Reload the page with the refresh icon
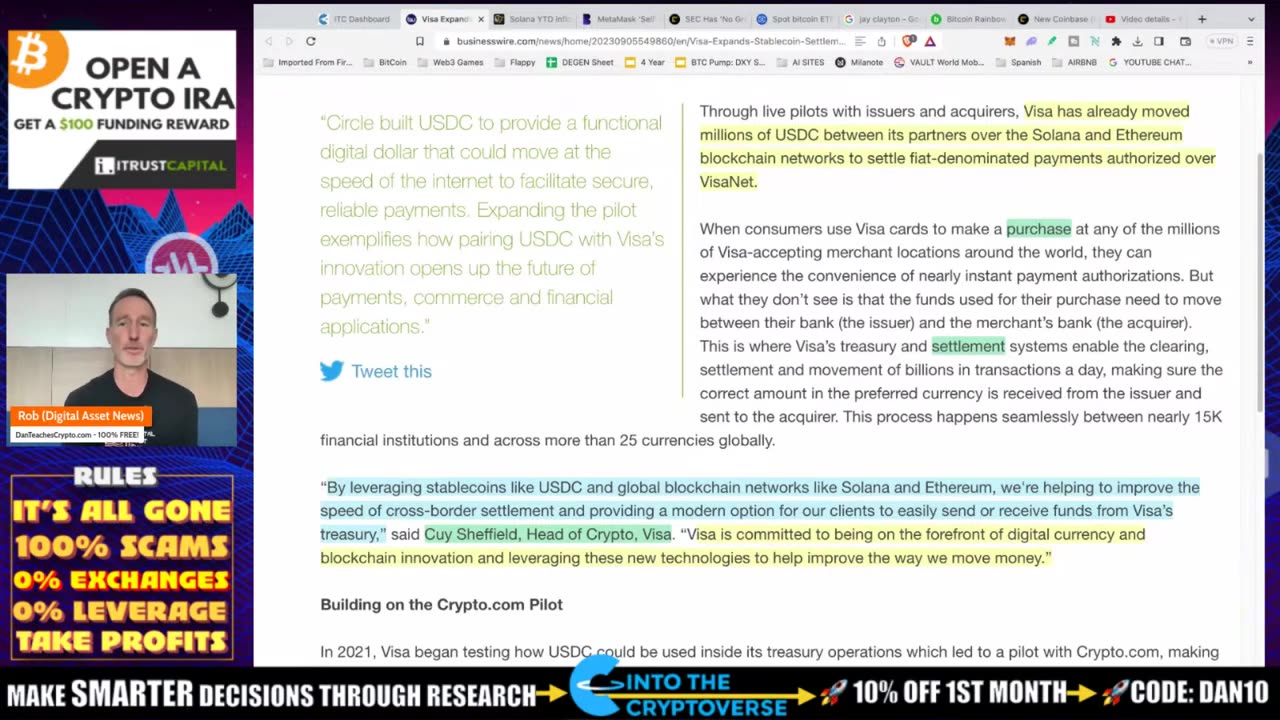Viewport: 1280px width, 720px height. [311, 41]
